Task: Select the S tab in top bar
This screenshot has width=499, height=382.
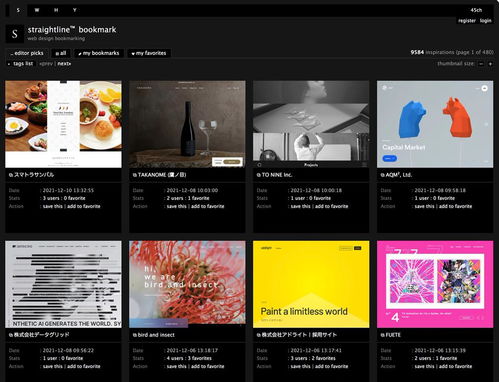Action: pyautogui.click(x=18, y=10)
